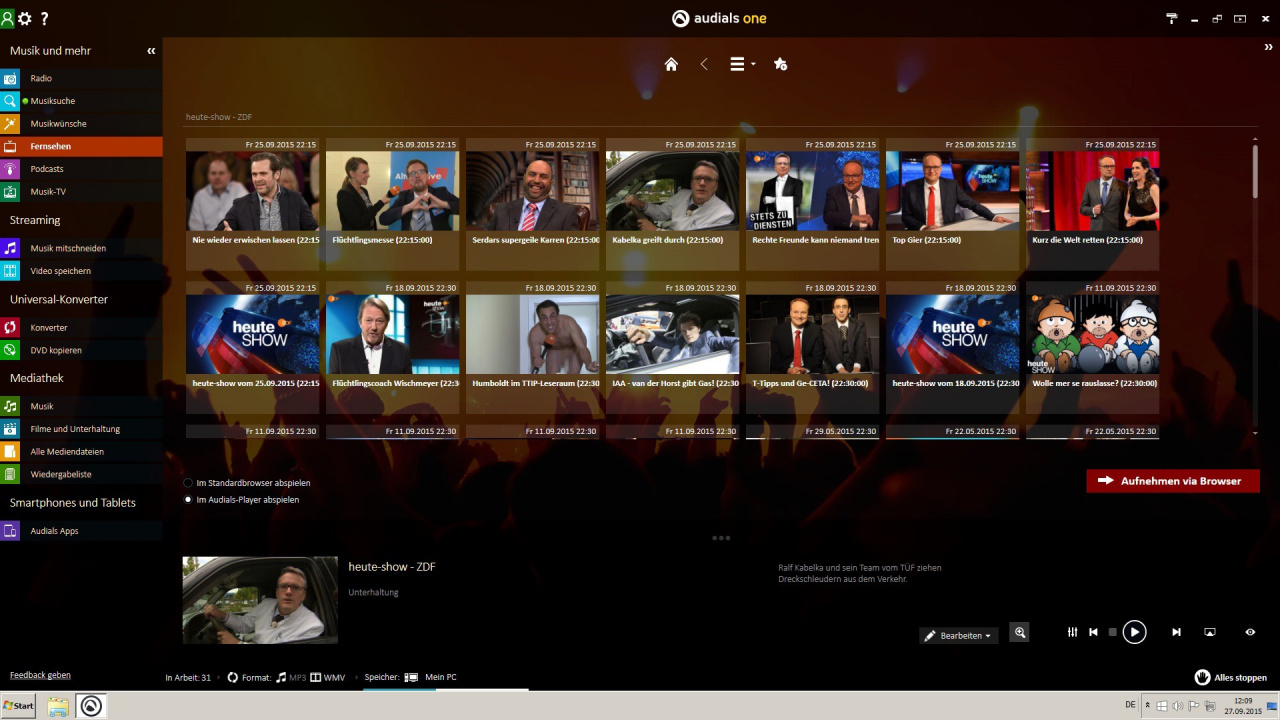Open Wiedergabeliste
Viewport: 1280px width, 720px height.
[x=81, y=474]
